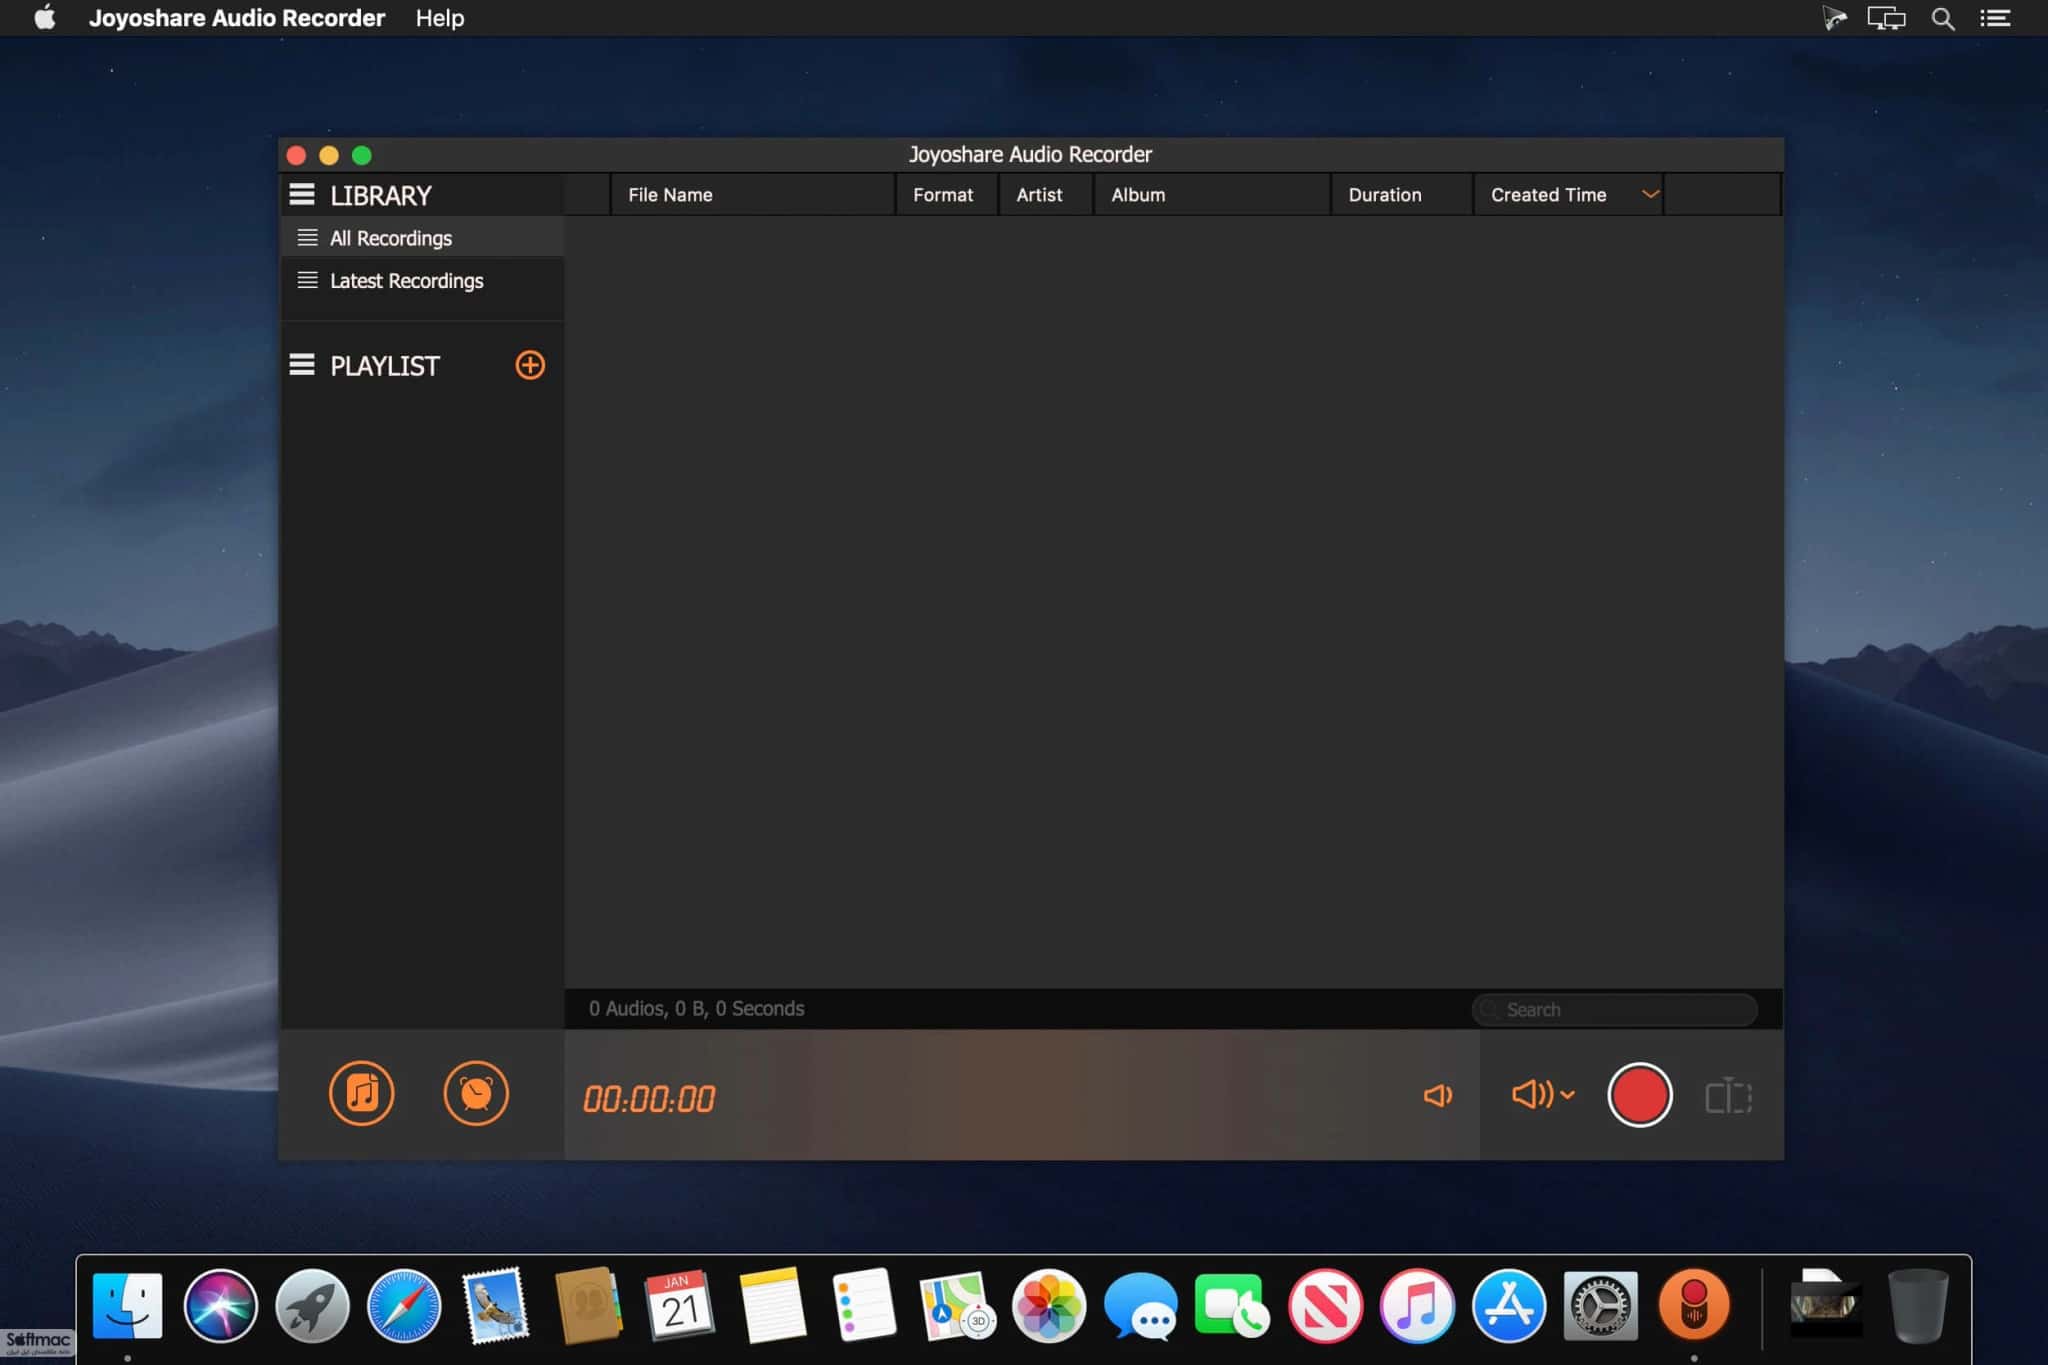The image size is (2048, 1365).
Task: Open the audio format settings music icon
Action: pos(361,1093)
